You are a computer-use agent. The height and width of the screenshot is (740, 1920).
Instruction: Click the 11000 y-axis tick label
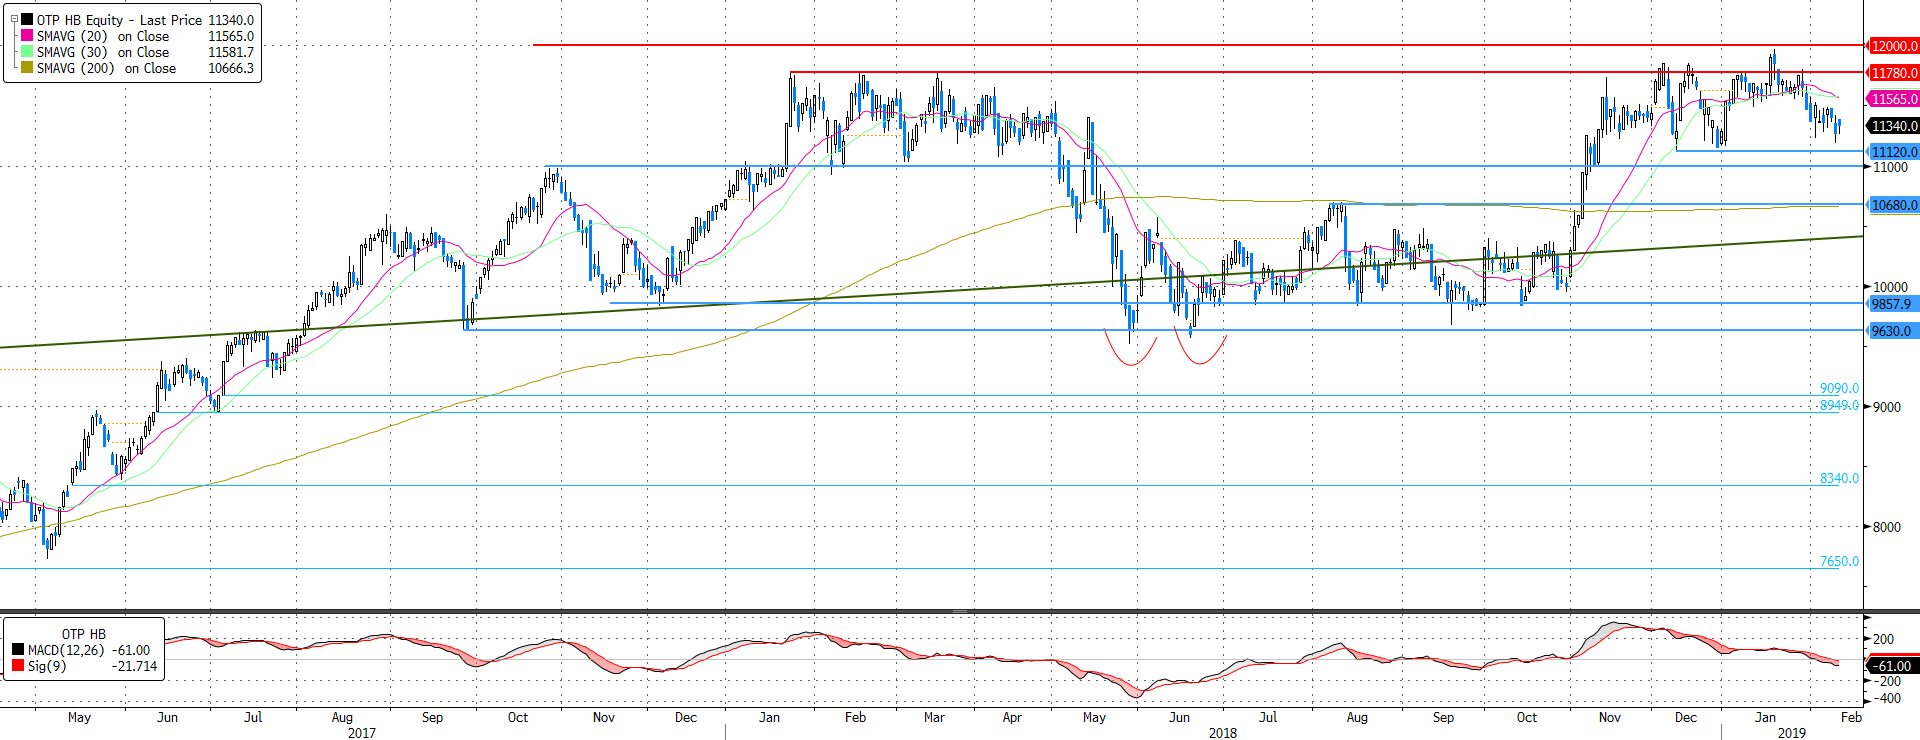pyautogui.click(x=1890, y=167)
